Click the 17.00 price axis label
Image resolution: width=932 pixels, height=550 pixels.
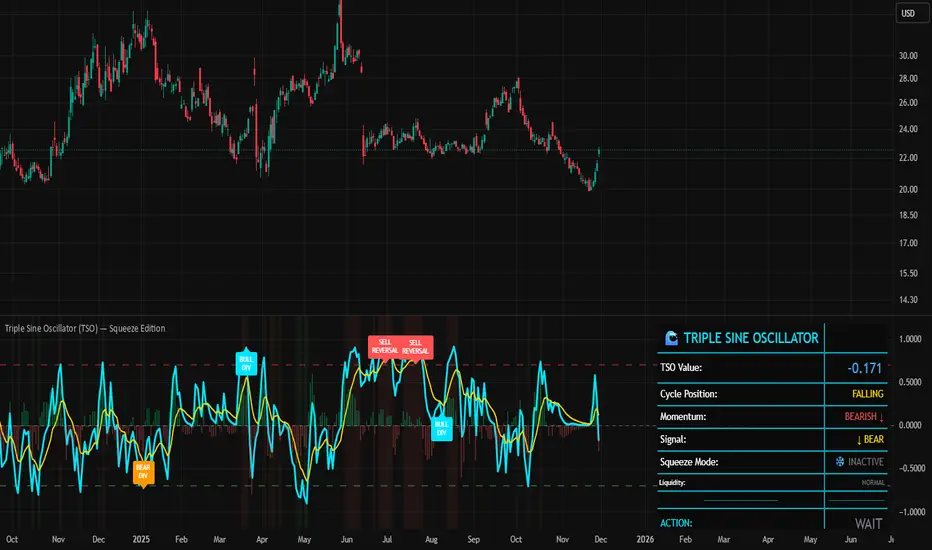[908, 243]
